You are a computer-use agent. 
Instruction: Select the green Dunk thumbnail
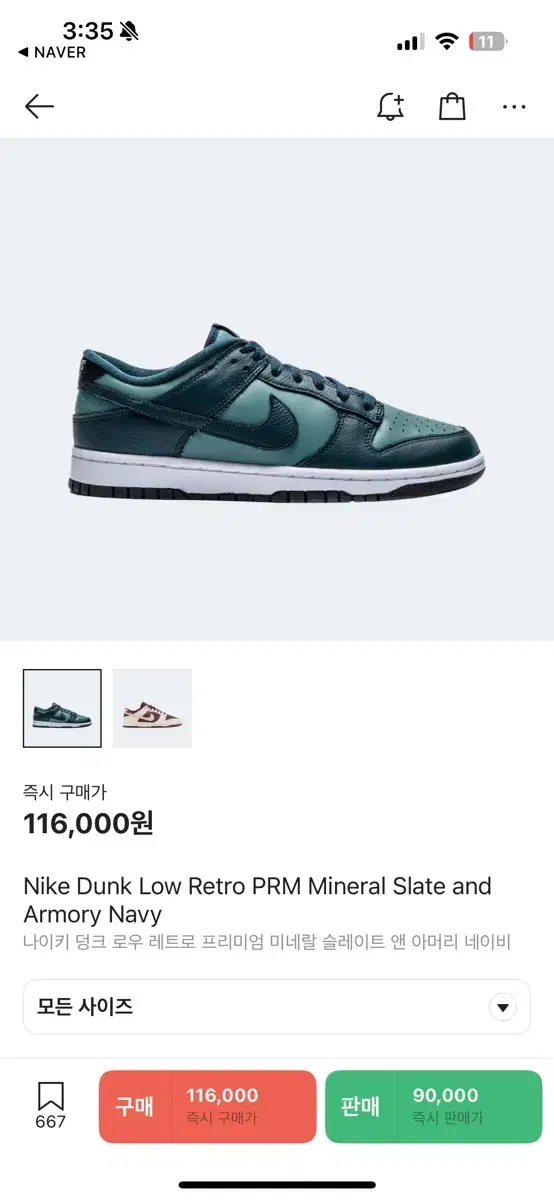point(62,708)
